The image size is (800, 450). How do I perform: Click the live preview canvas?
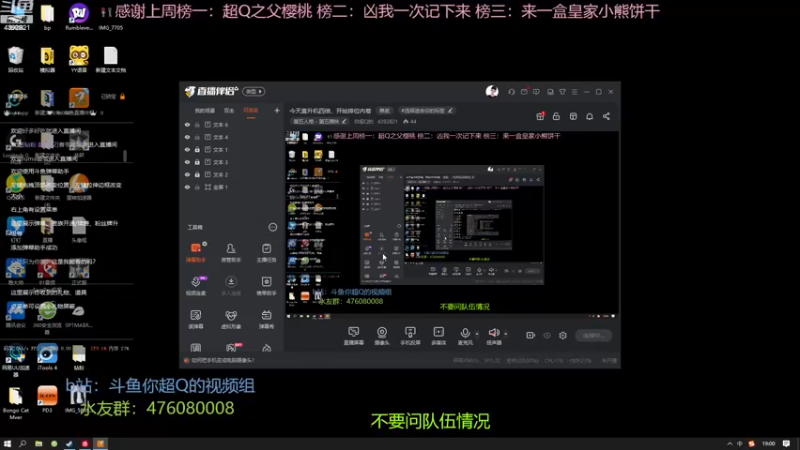(x=452, y=225)
